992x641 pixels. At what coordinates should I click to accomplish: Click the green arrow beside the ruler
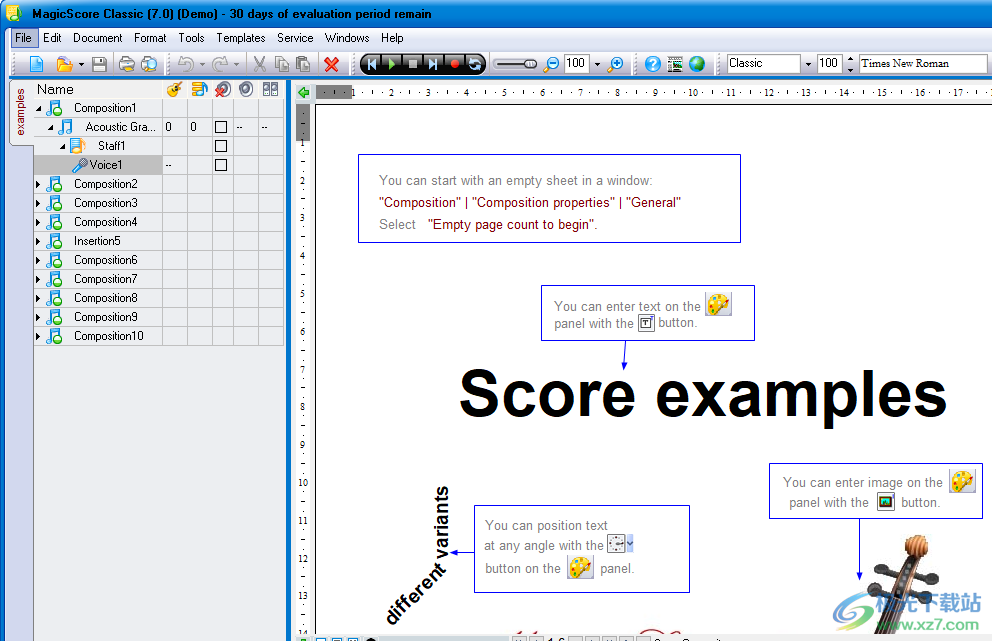tap(304, 92)
